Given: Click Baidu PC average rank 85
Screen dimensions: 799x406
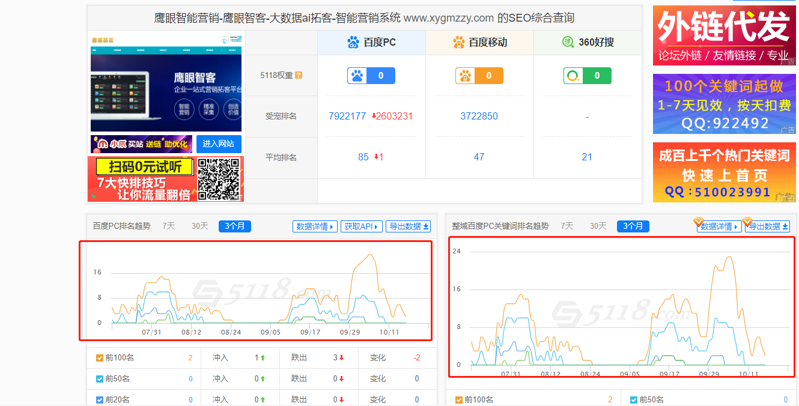Looking at the screenshot, I should pyautogui.click(x=363, y=157).
